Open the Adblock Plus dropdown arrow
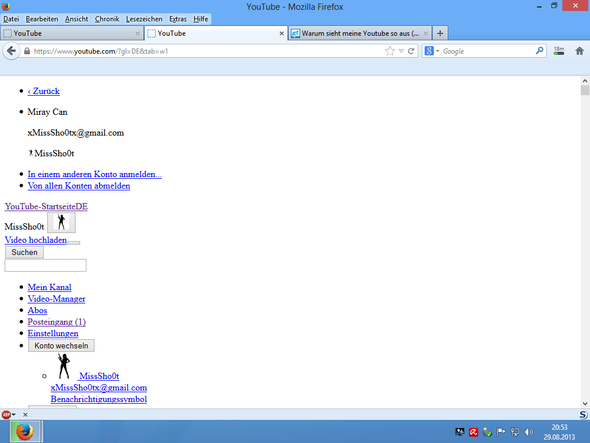The height and width of the screenshot is (443, 590). click(14, 414)
